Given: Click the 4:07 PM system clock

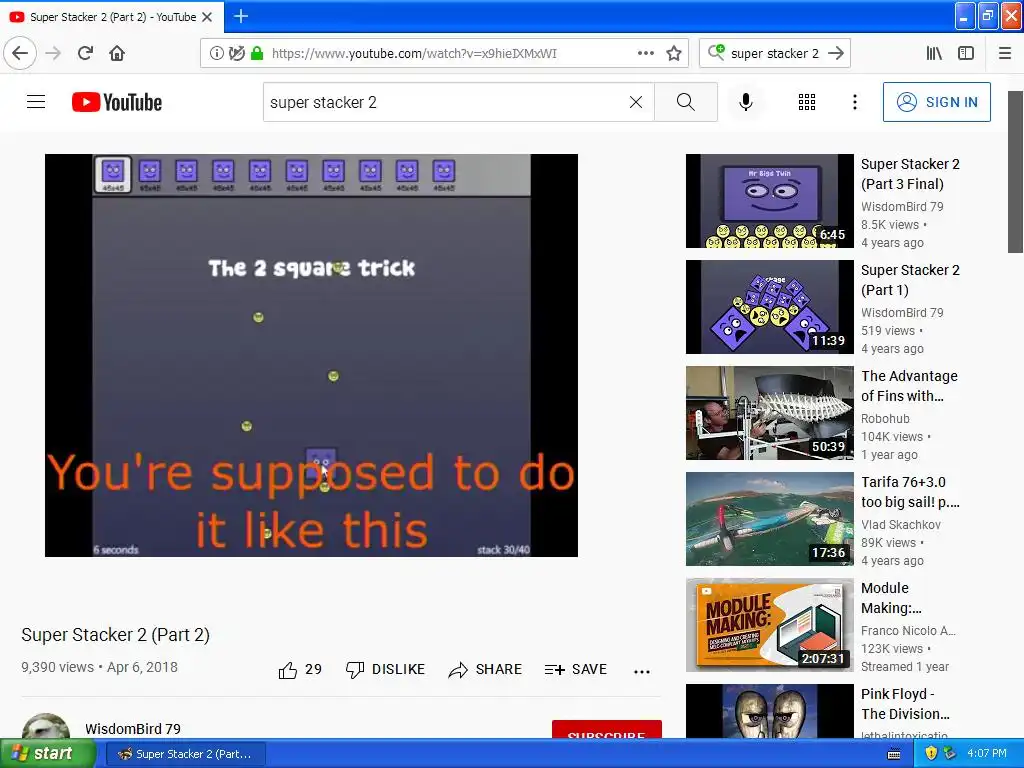Looking at the screenshot, I should click(x=987, y=754).
